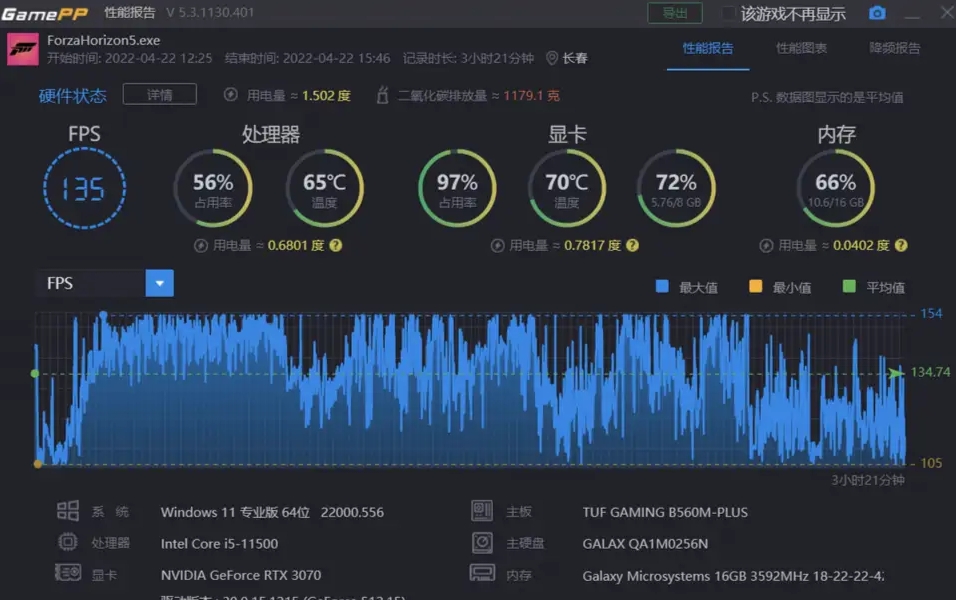The height and width of the screenshot is (600, 956).
Task: Switch to the 性能图表 tab
Action: (804, 47)
